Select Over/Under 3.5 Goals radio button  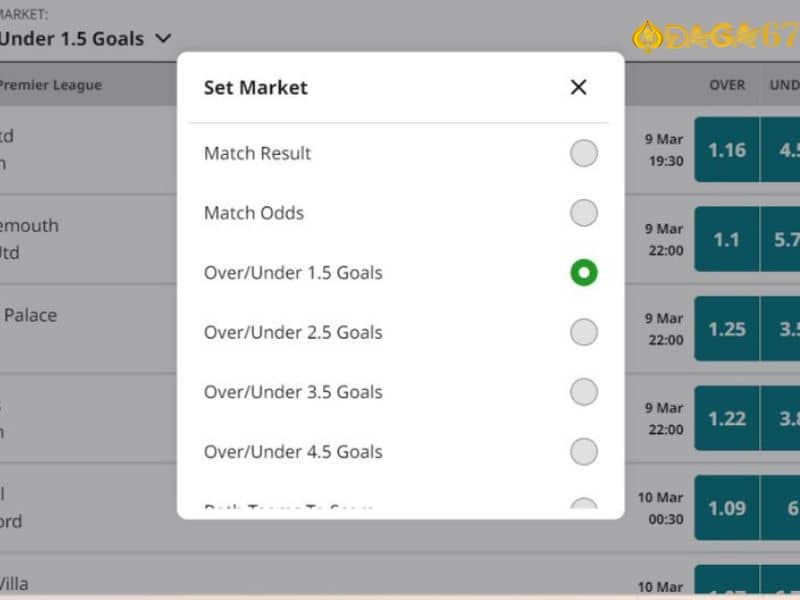point(584,392)
